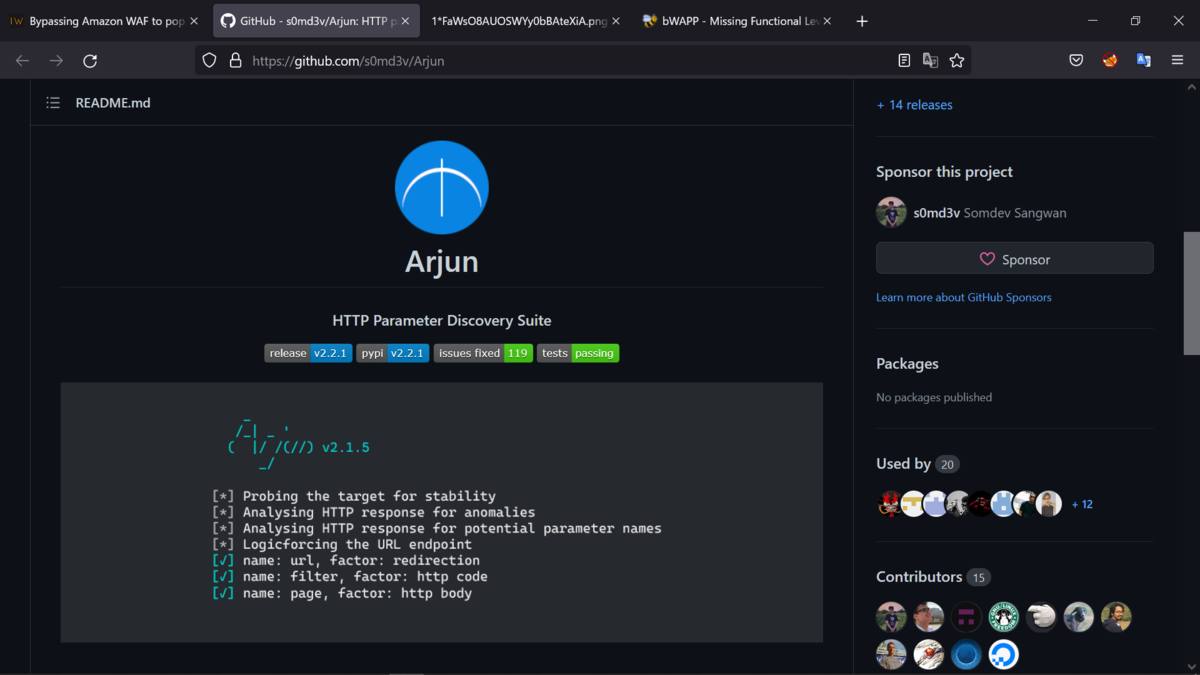
Task: Go back to the previous page
Action: coord(22,60)
